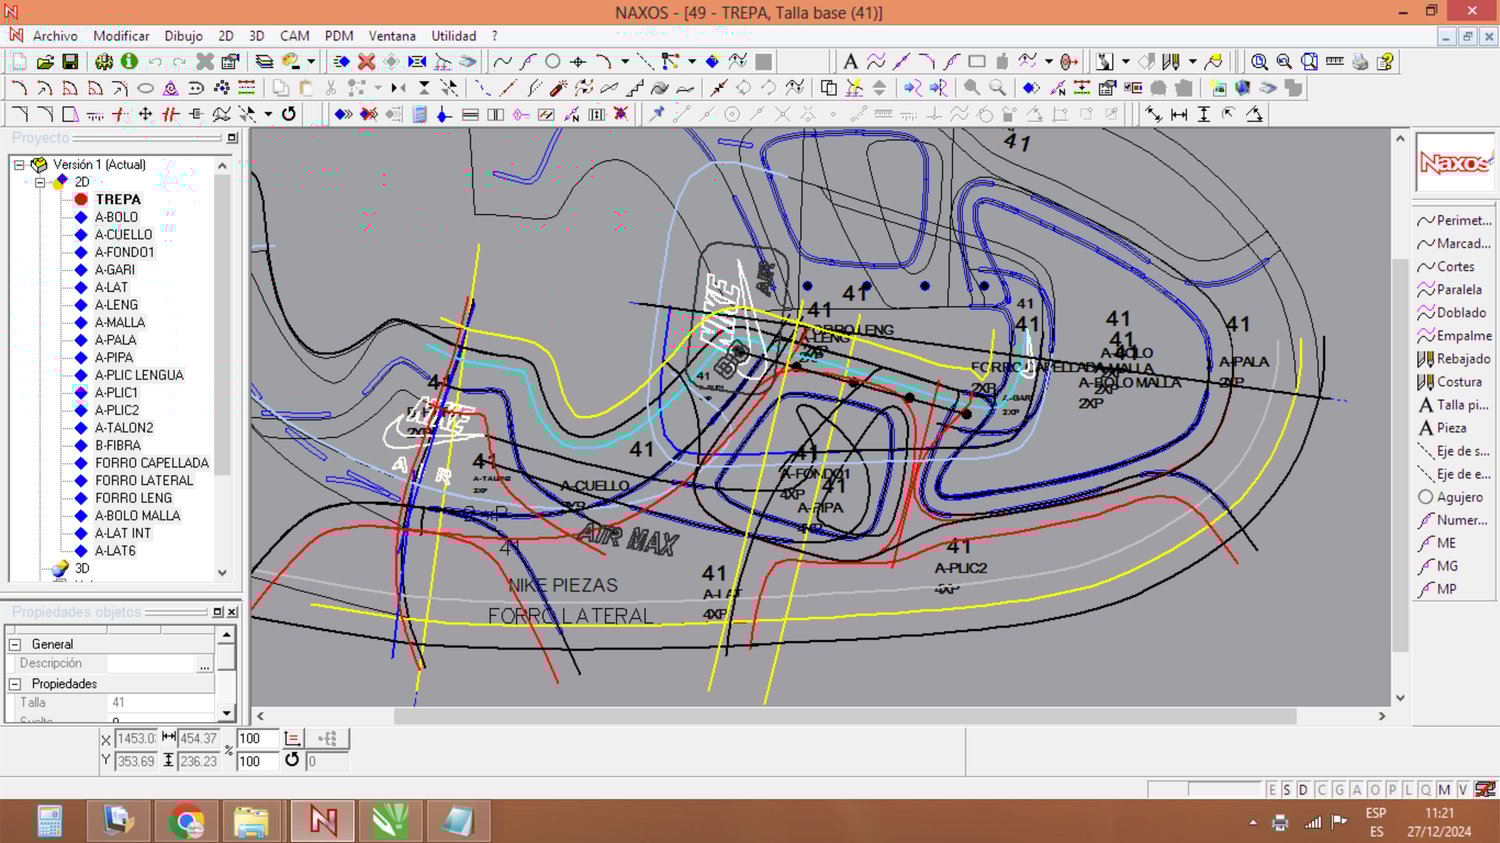
Task: Open the Archivo menu
Action: (x=55, y=36)
